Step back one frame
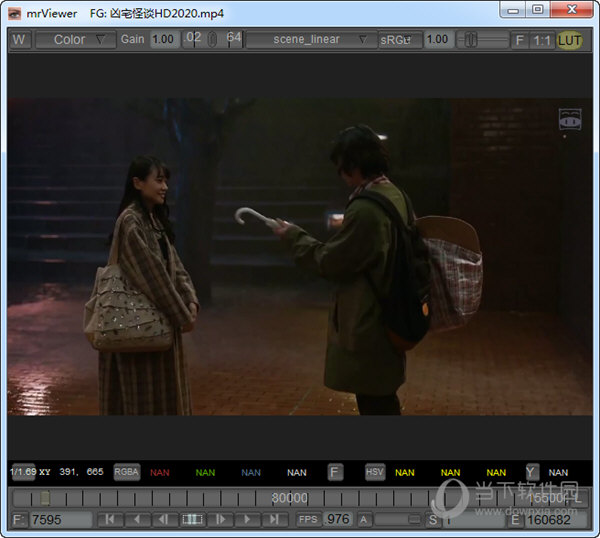This screenshot has width=600, height=538. [x=164, y=520]
